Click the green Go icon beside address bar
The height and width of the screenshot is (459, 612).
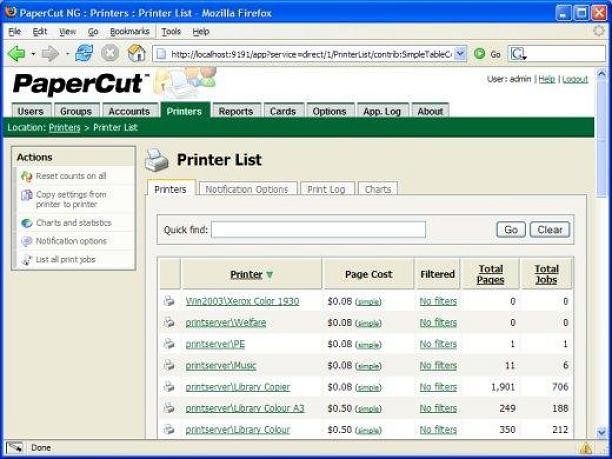[x=479, y=54]
